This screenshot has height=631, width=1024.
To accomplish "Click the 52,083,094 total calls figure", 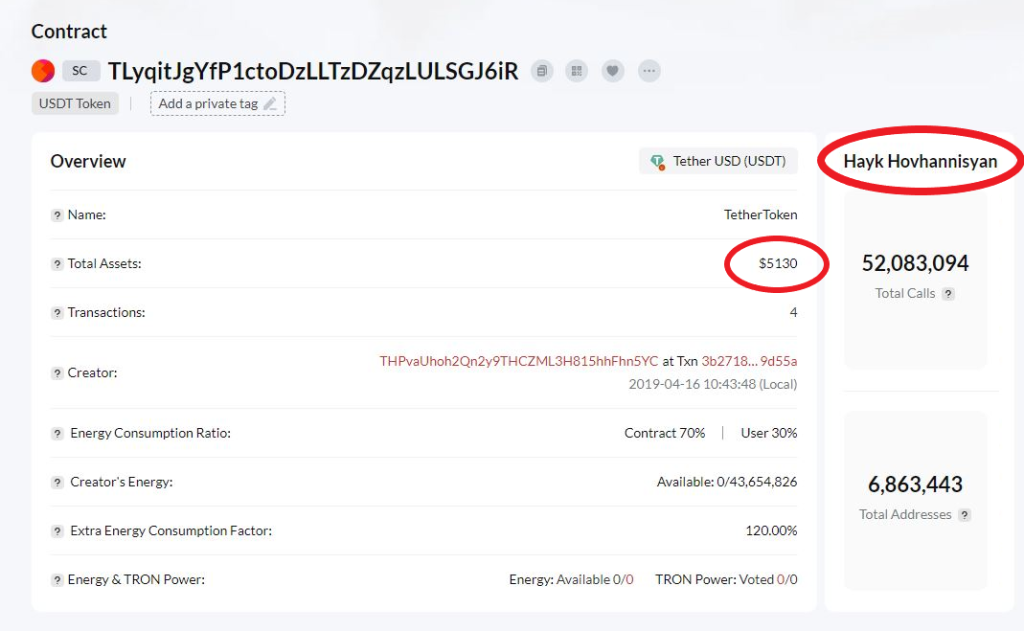I will (915, 263).
